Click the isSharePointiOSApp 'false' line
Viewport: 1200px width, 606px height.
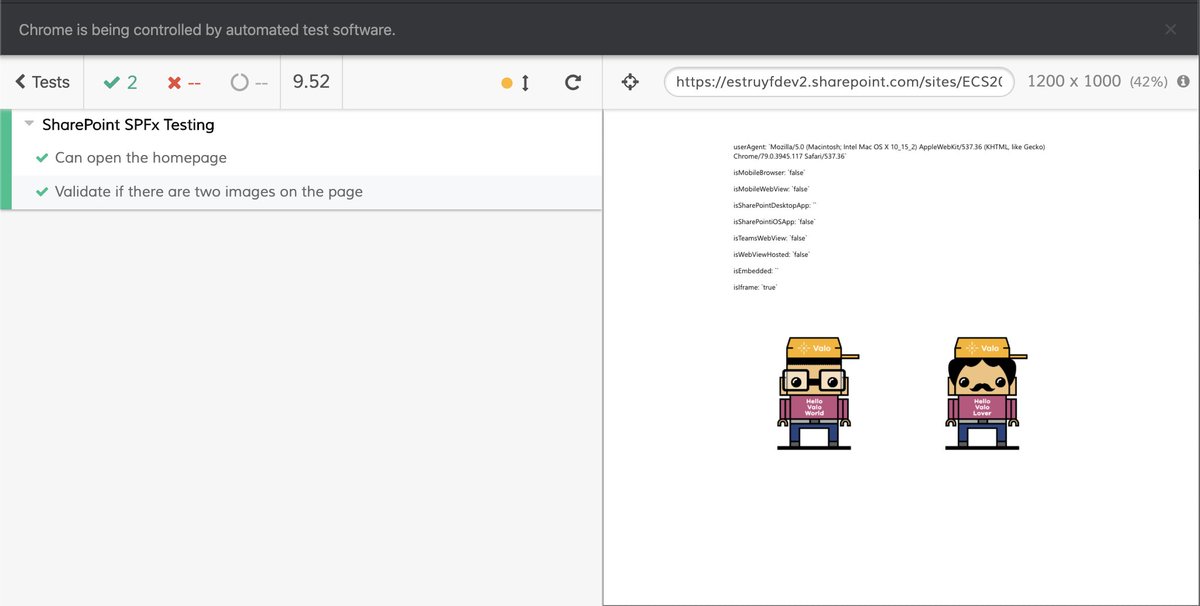coord(774,221)
